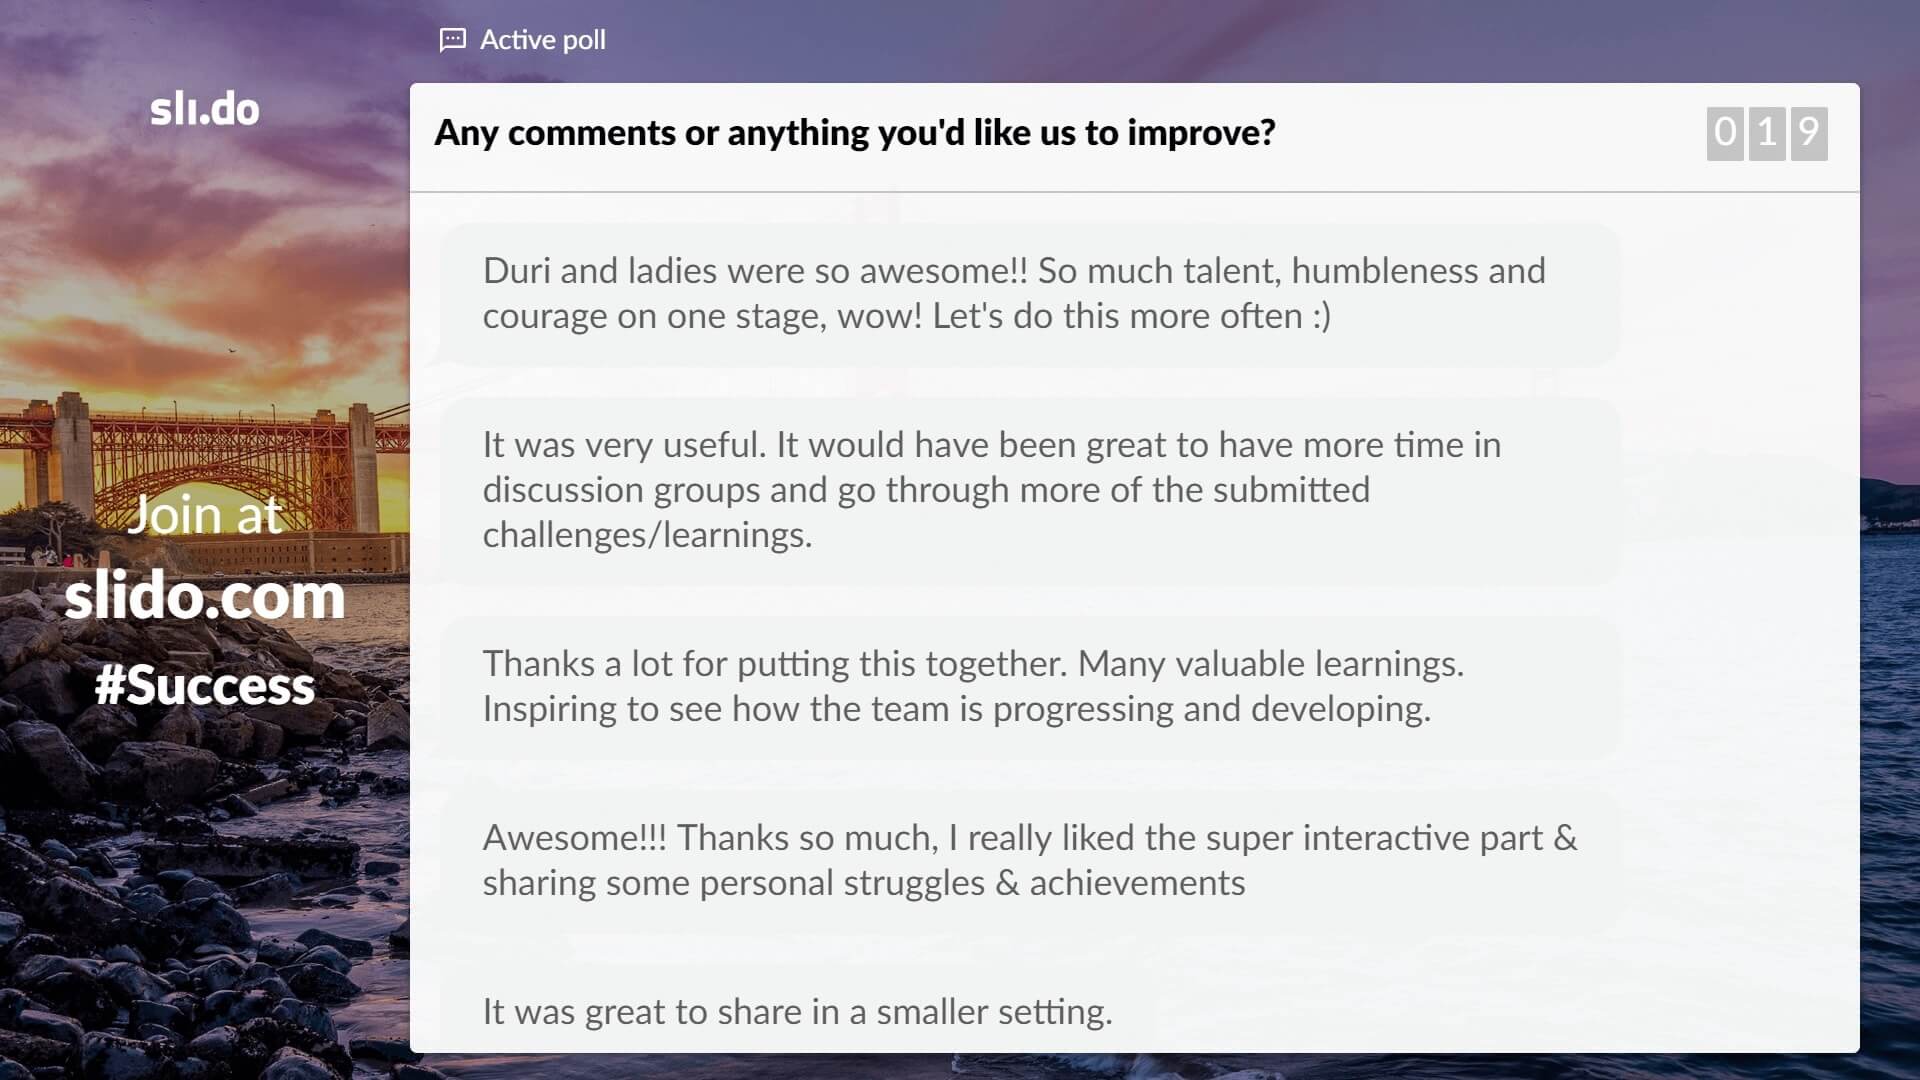
Task: Click the "great to share in a smaller setting" comment
Action: coord(797,1012)
